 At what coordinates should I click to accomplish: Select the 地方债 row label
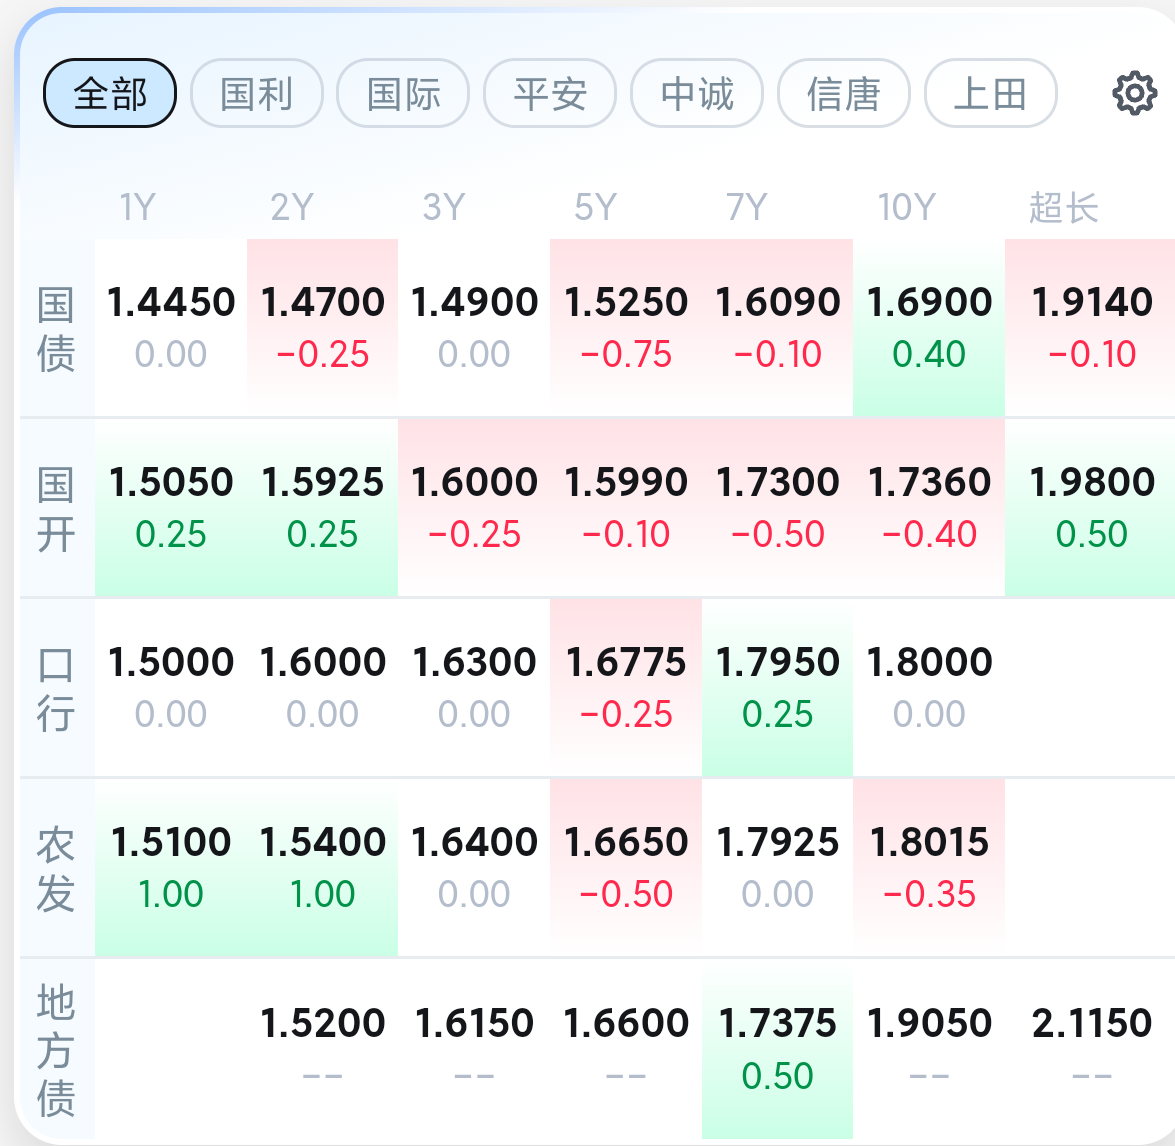tap(56, 1049)
